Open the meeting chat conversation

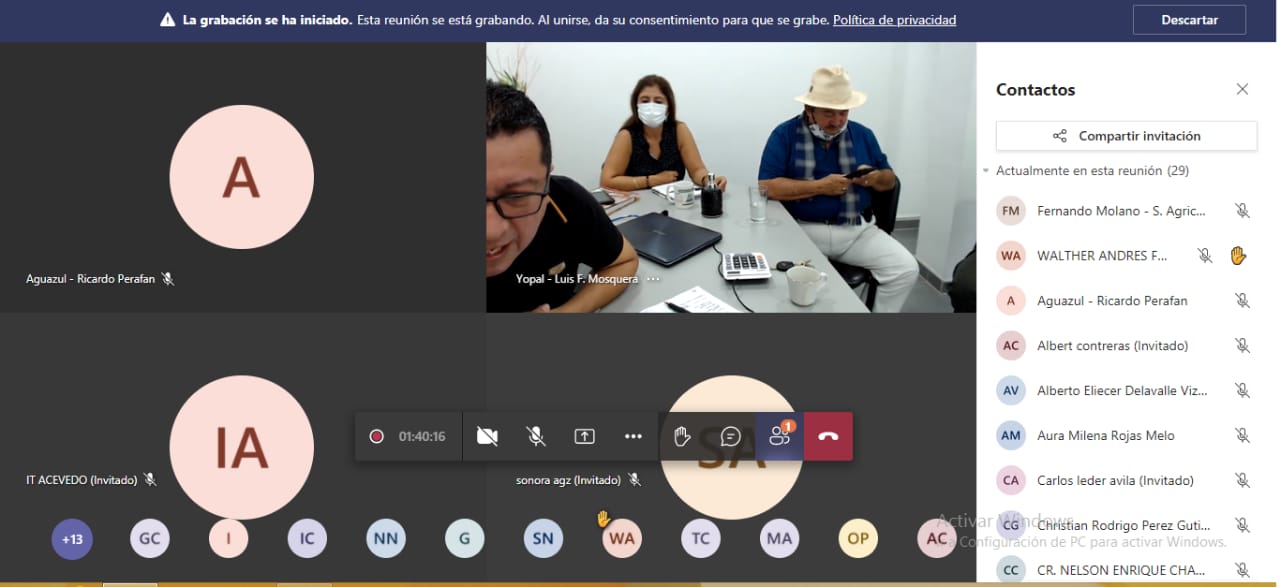(x=731, y=437)
